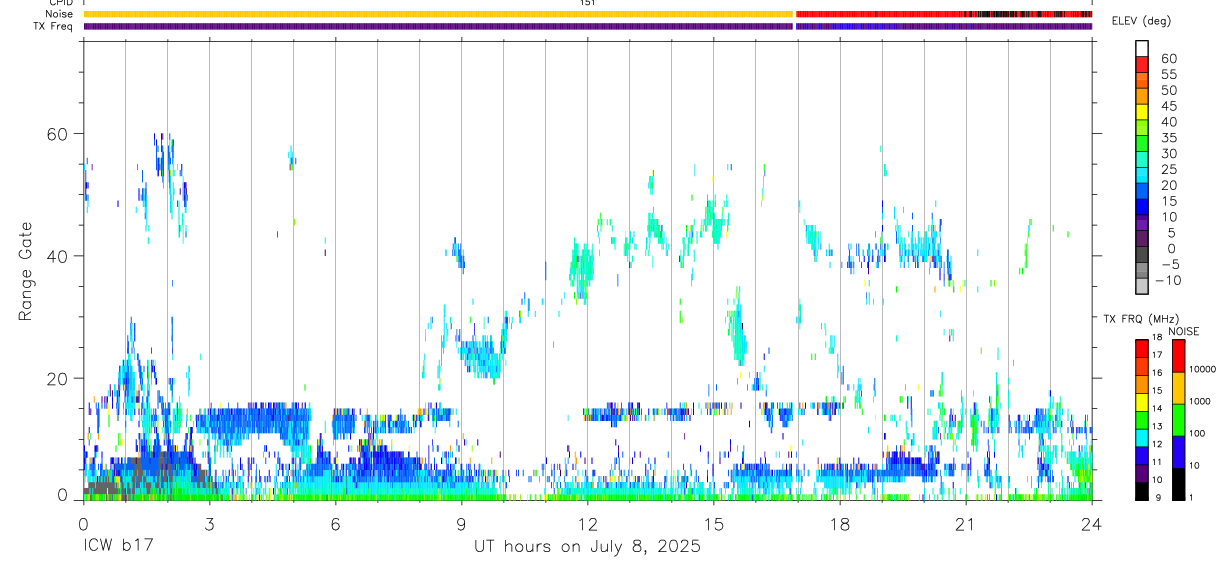Image resolution: width=1228 pixels, height=567 pixels.
Task: Click the '35' label on the ELEV colorbar
Action: (x=1168, y=137)
